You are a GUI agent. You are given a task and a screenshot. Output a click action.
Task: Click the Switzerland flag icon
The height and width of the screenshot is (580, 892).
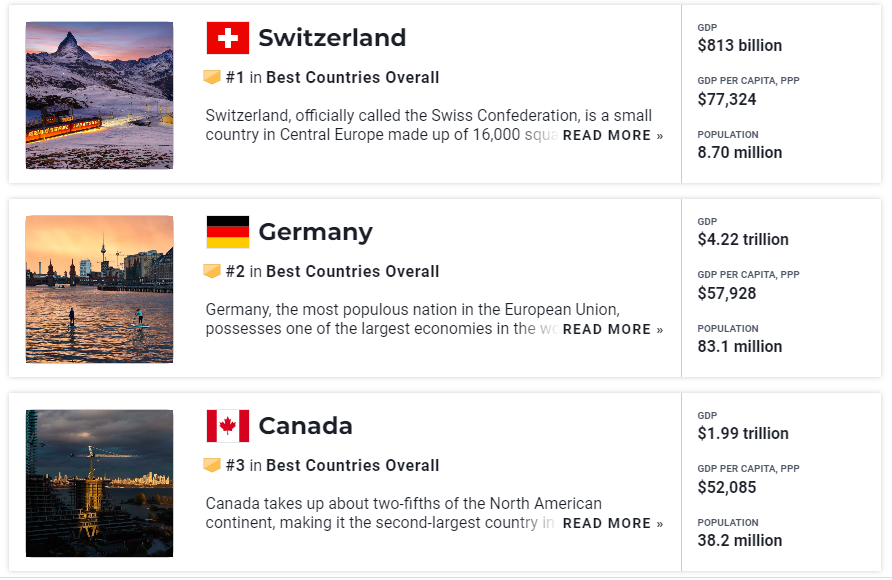pos(228,38)
